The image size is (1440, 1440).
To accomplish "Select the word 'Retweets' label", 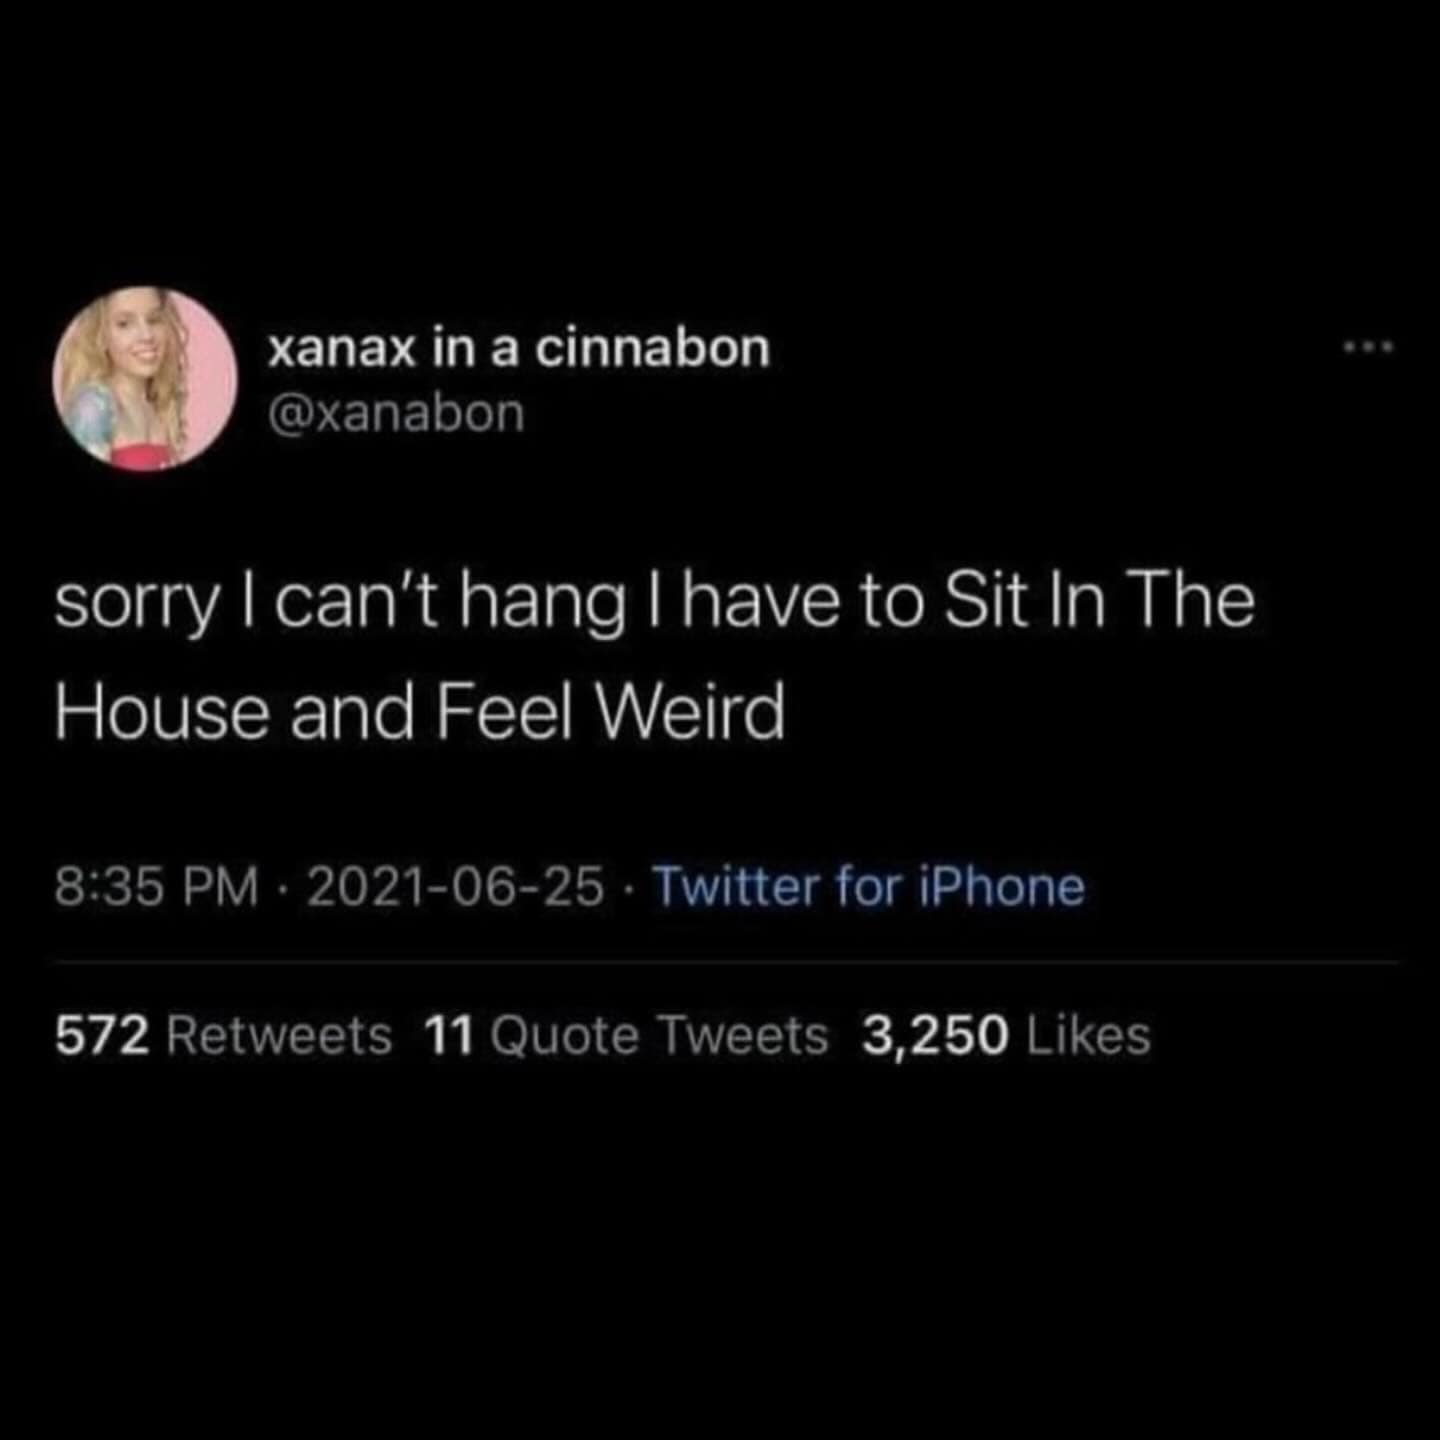I will tap(279, 1035).
